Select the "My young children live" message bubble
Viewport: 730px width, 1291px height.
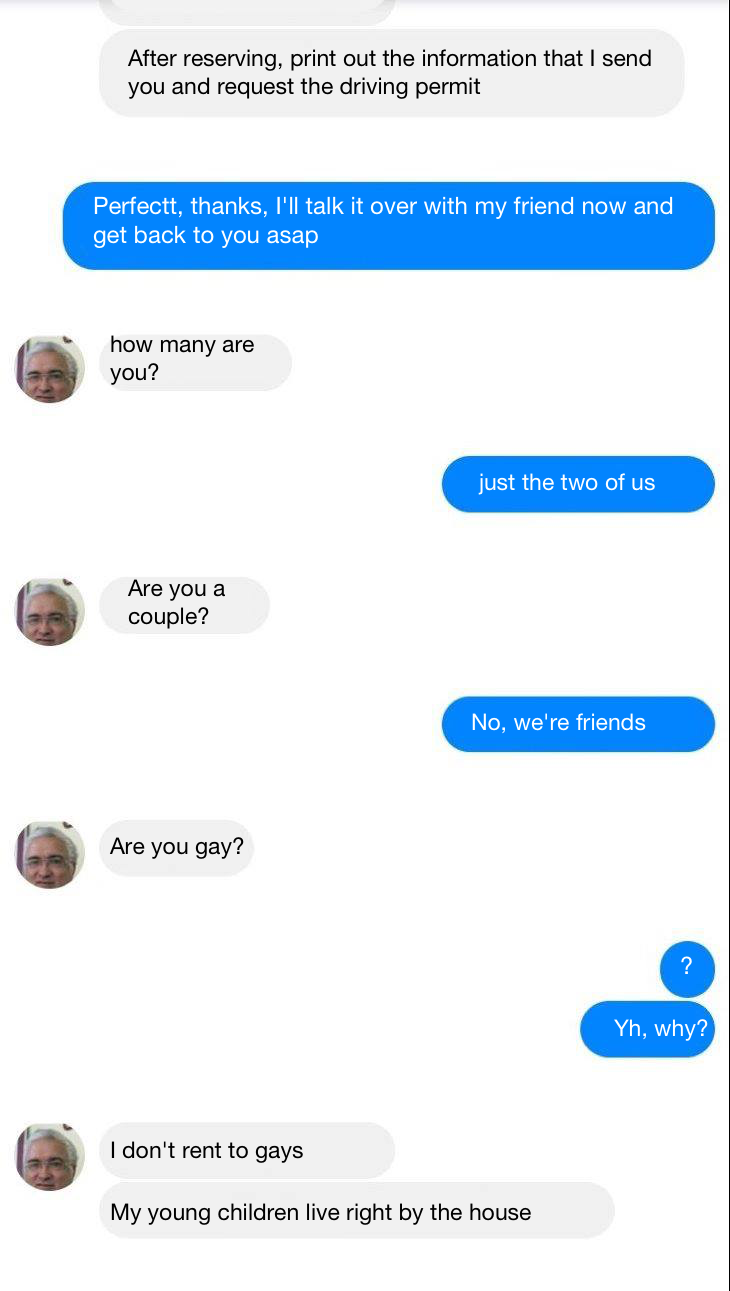point(356,1211)
